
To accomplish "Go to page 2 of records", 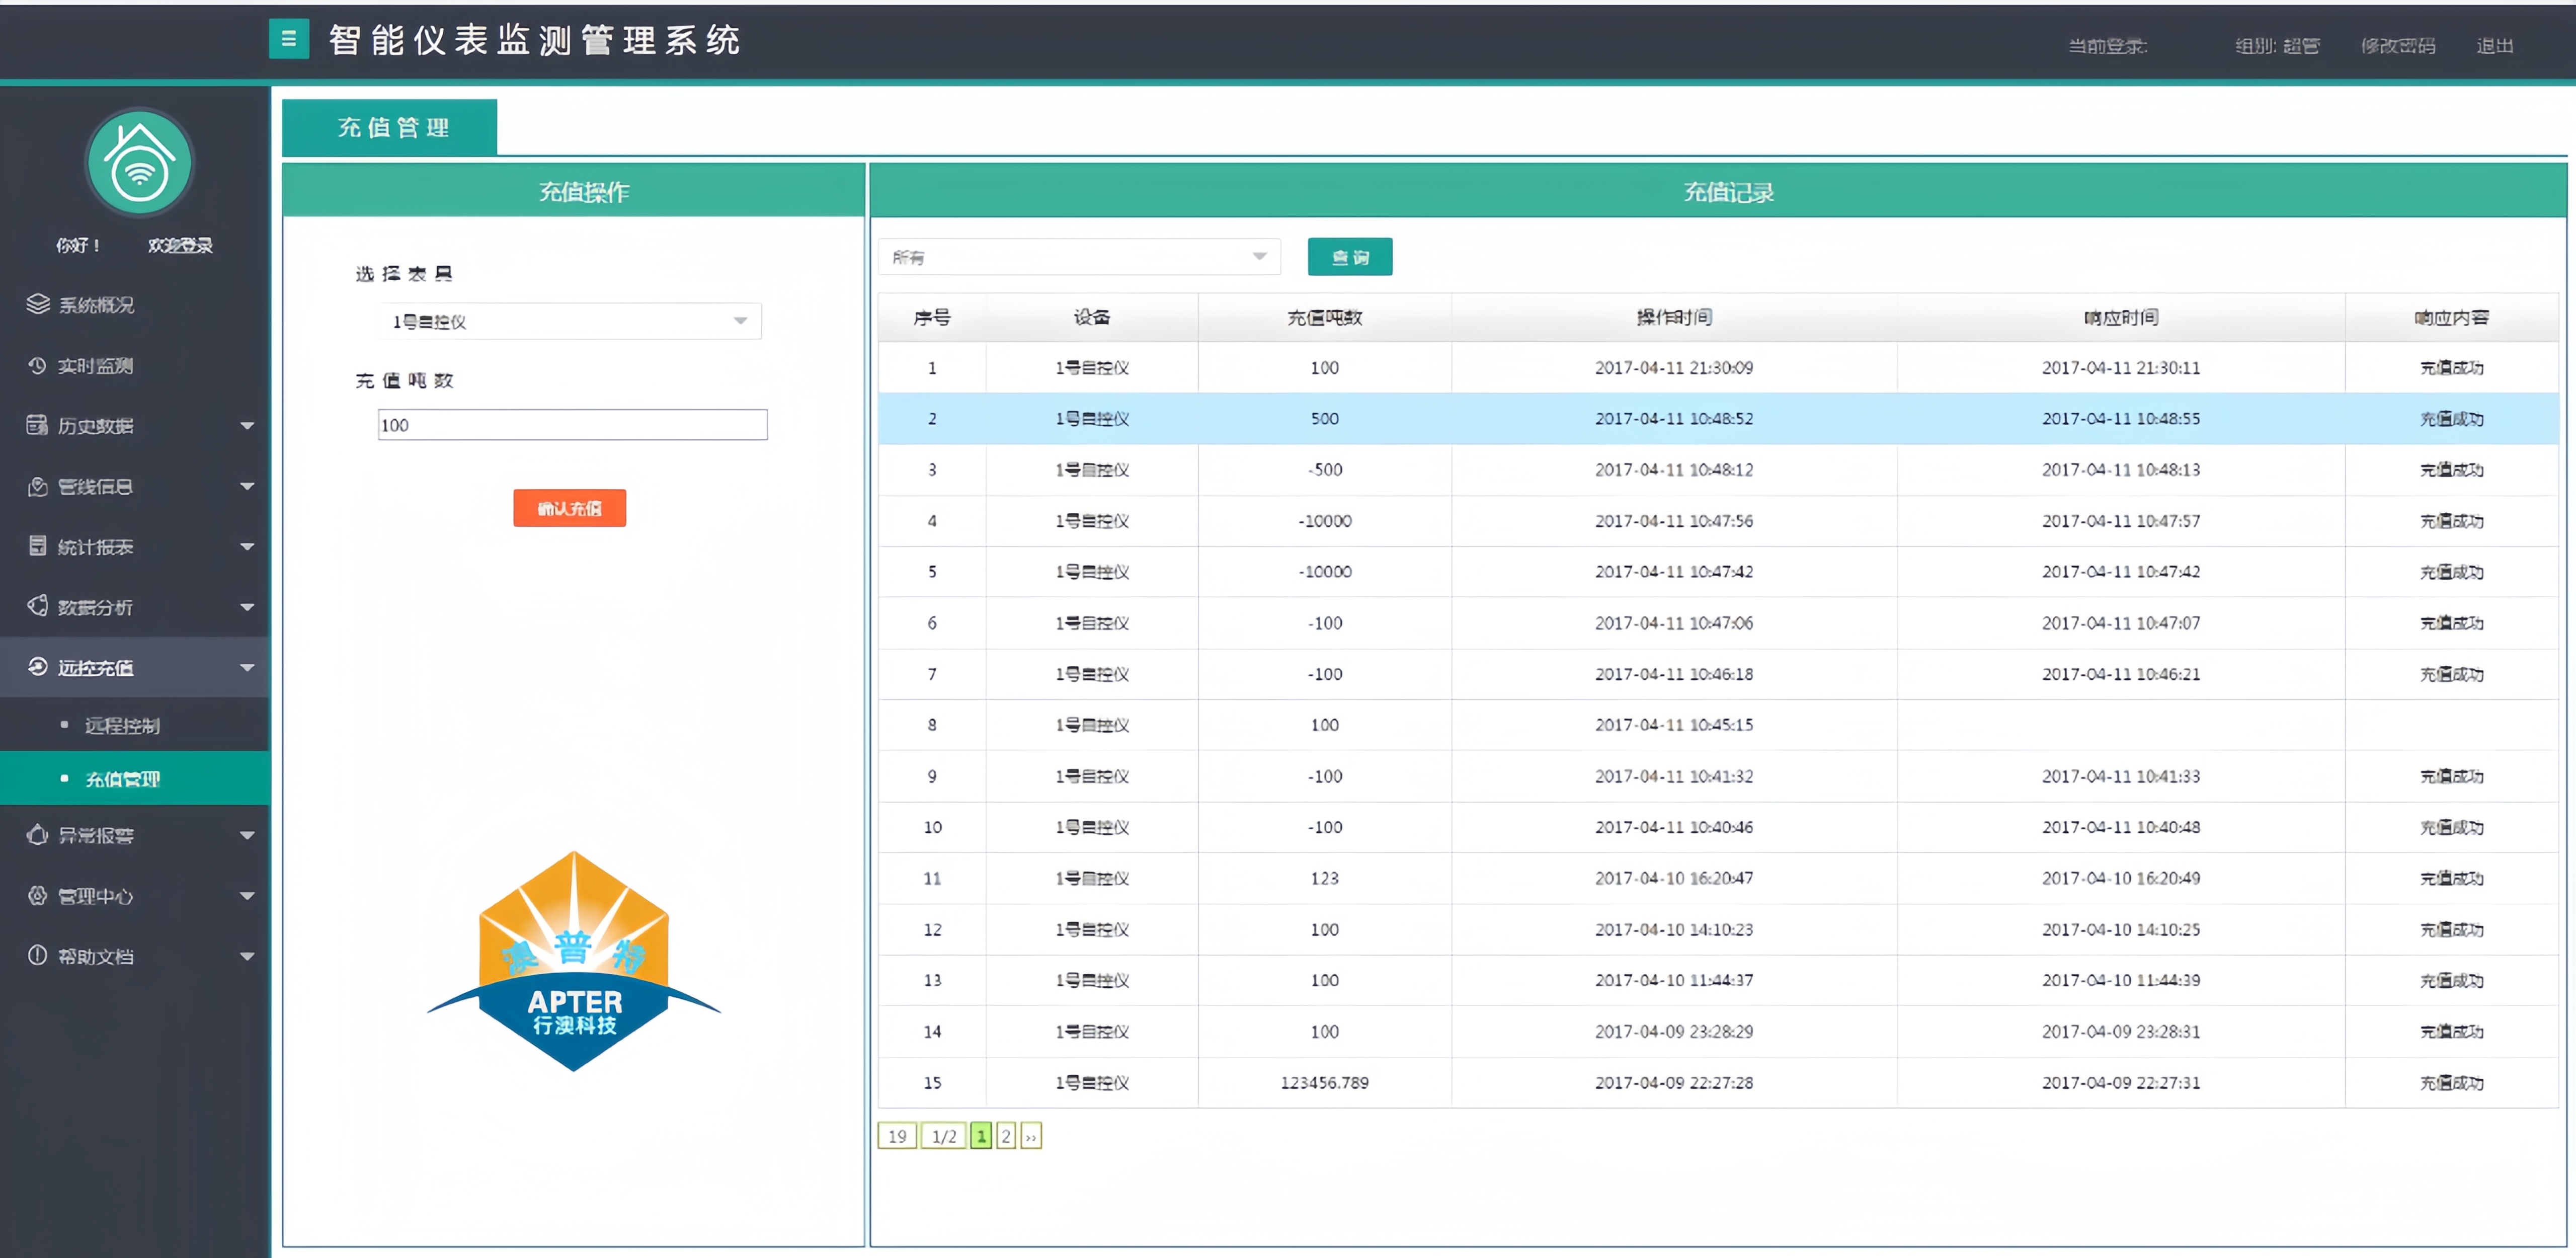I will 1006,1136.
